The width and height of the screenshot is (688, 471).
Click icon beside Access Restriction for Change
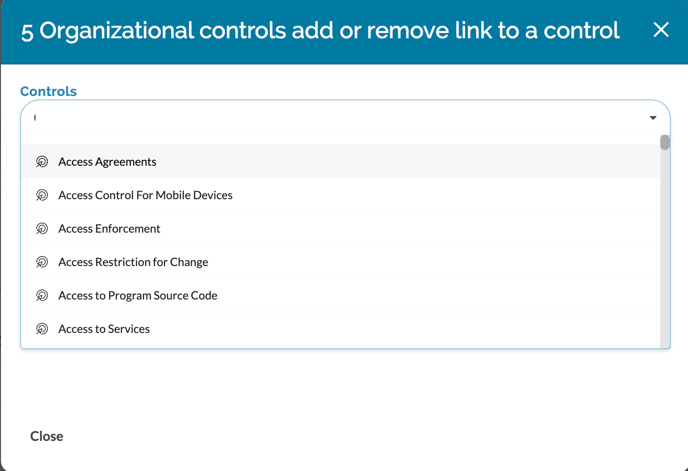pyautogui.click(x=42, y=262)
